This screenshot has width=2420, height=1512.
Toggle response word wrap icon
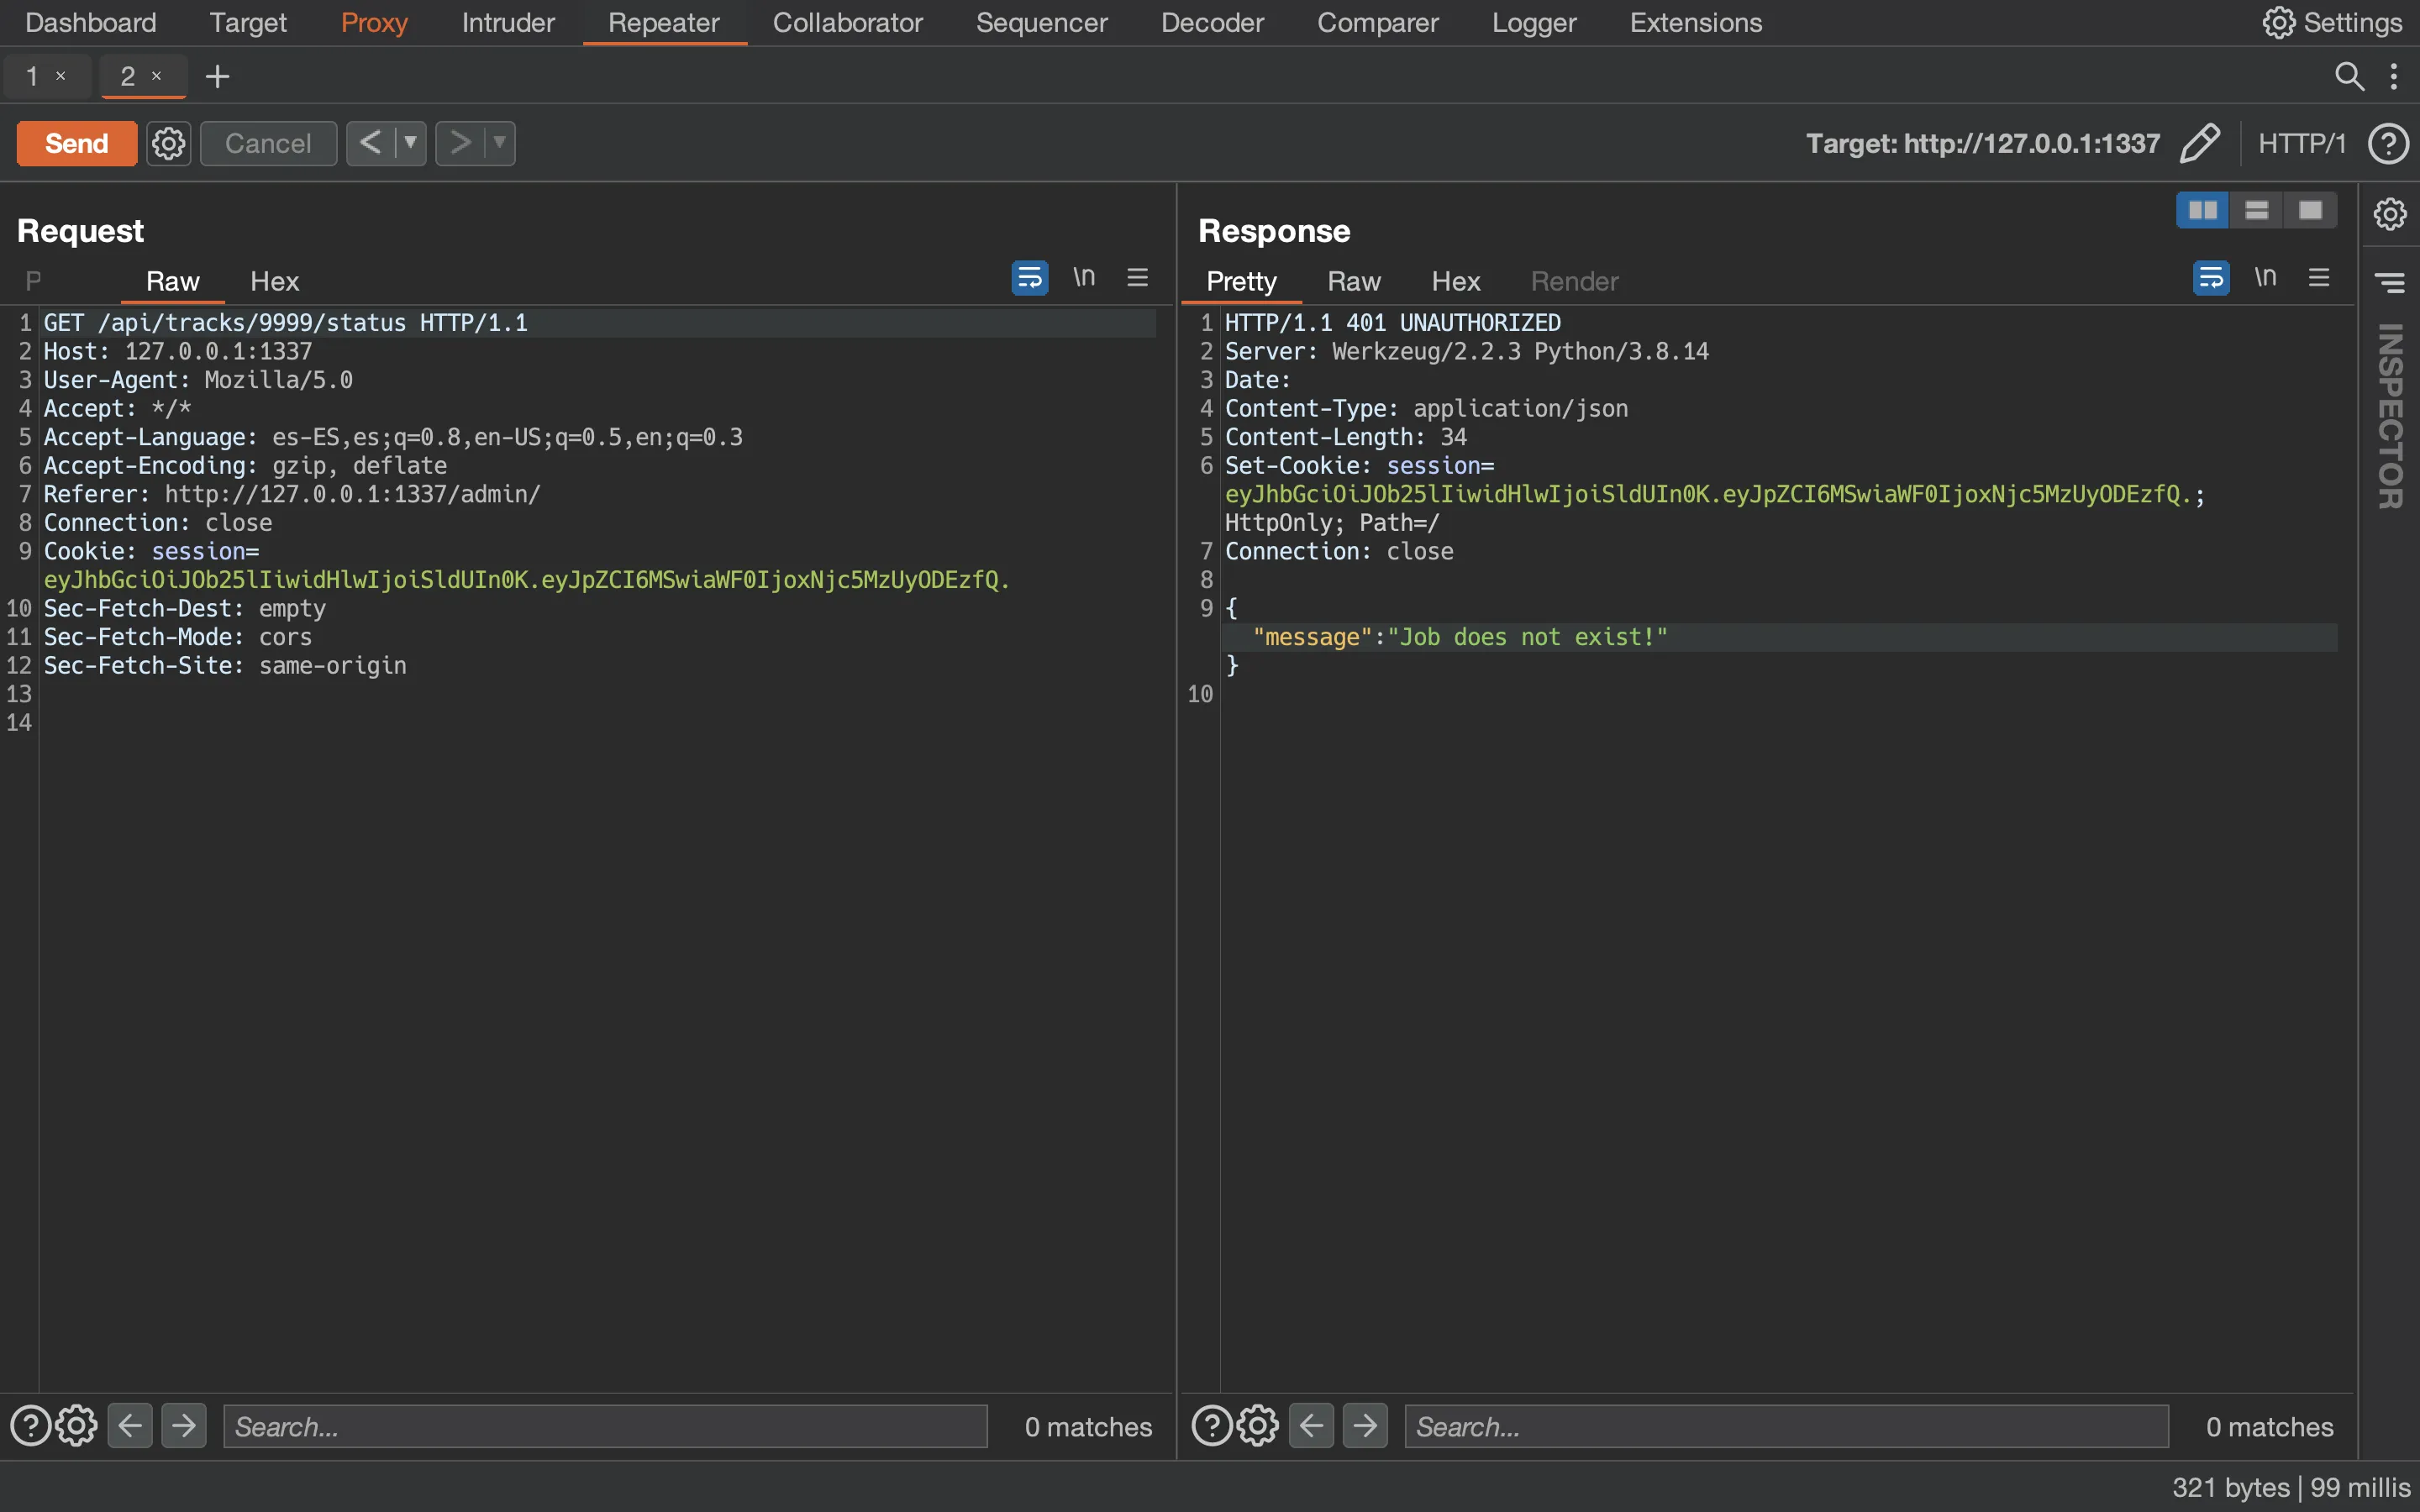click(2211, 277)
